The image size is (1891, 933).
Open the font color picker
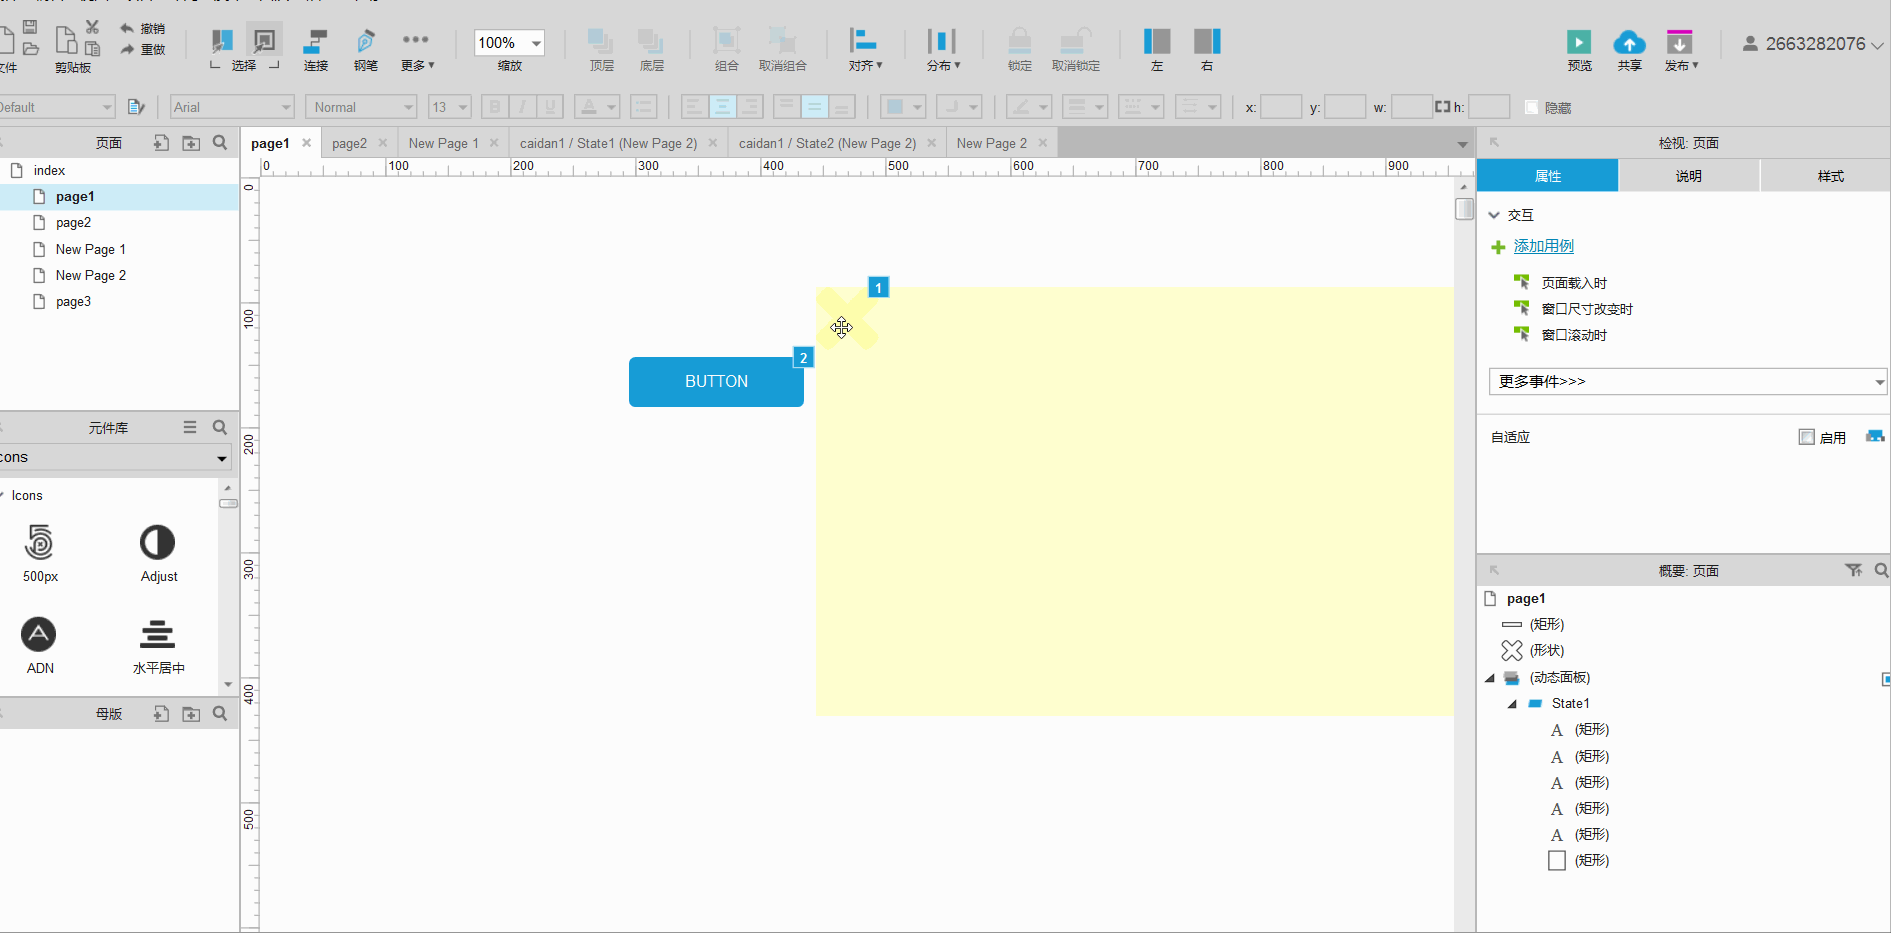597,107
